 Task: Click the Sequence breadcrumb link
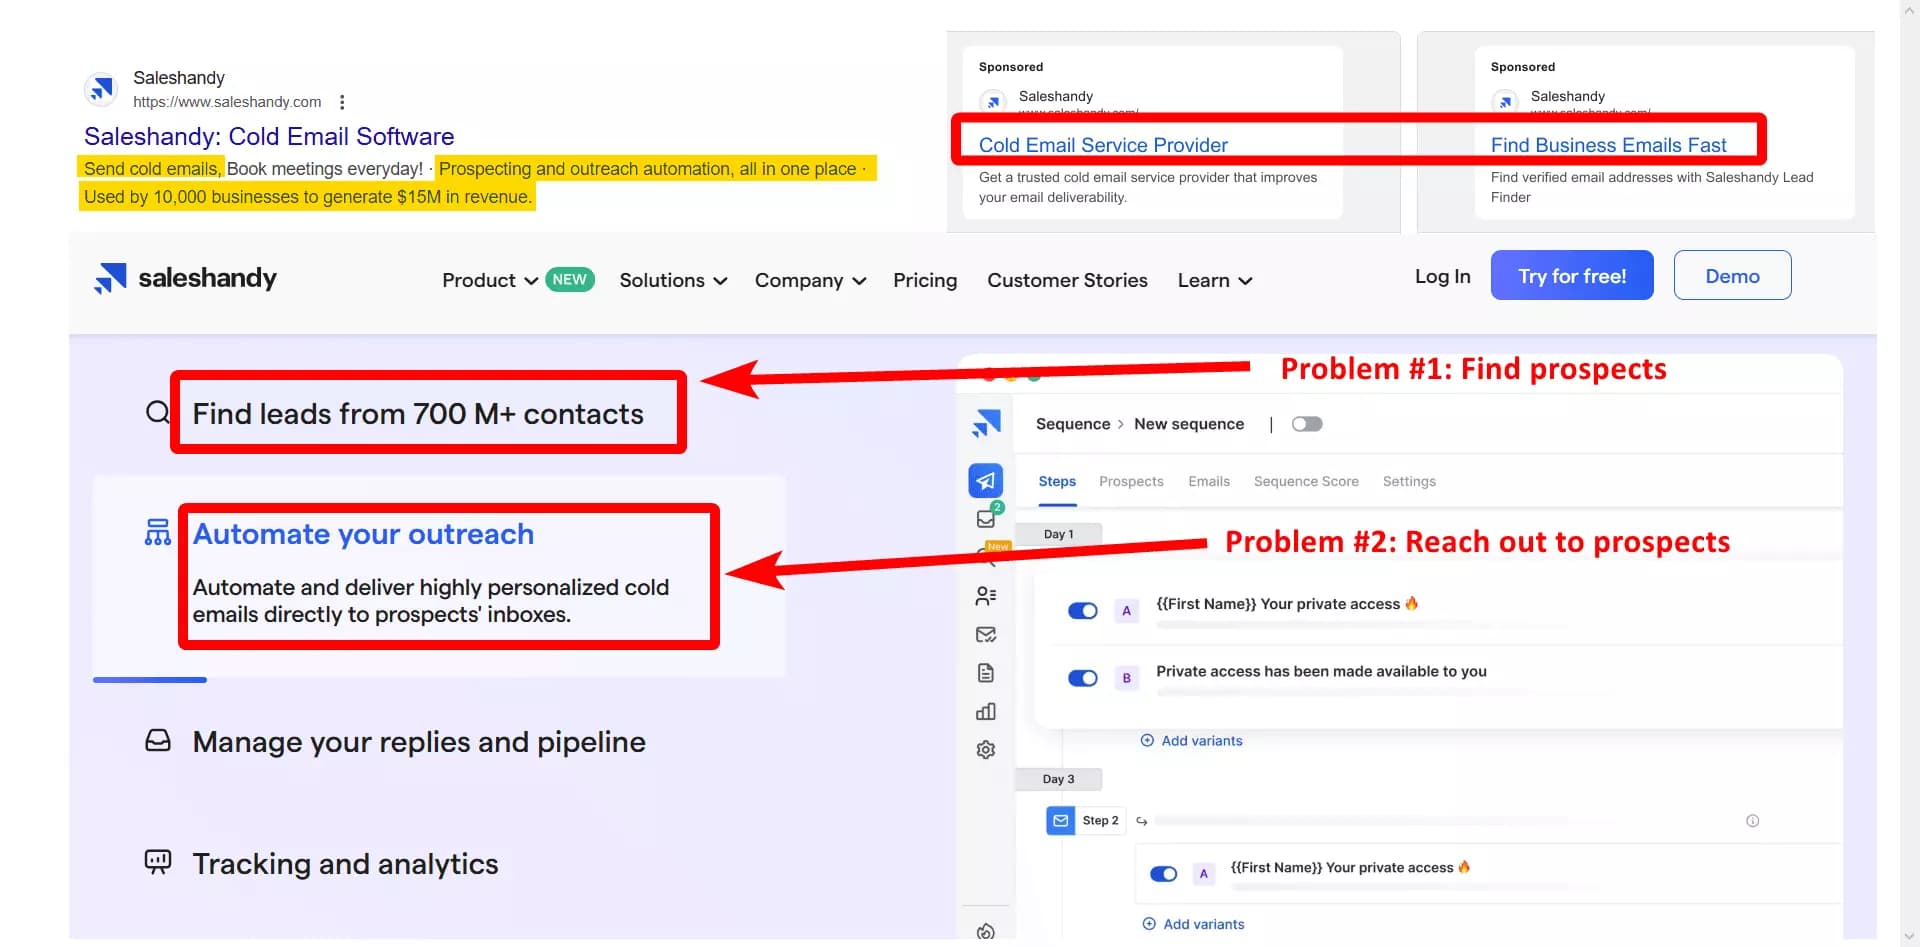pos(1072,424)
